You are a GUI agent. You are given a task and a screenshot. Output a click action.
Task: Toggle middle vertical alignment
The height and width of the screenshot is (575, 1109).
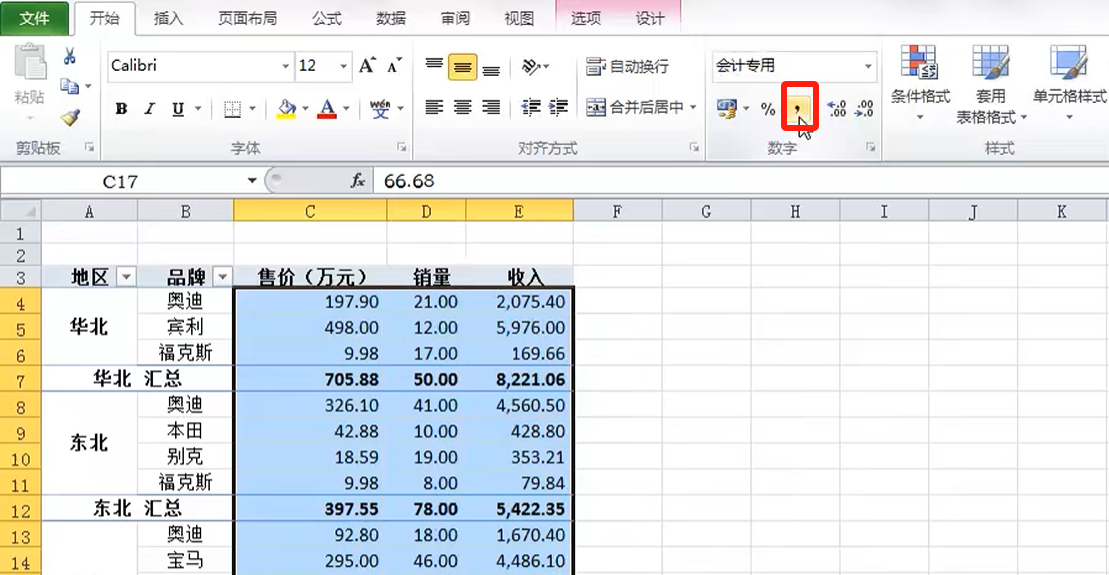point(462,67)
